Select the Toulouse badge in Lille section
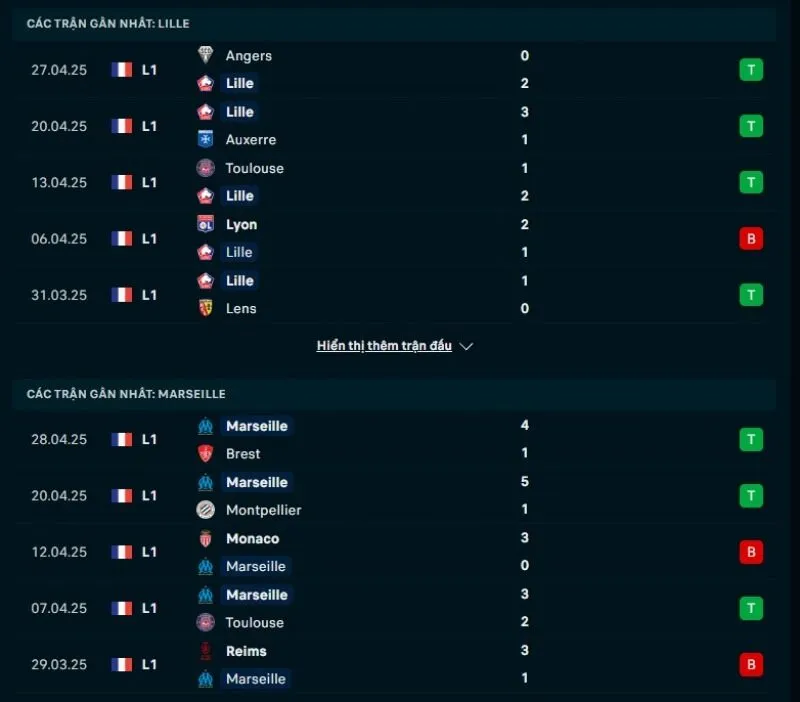Image resolution: width=800 pixels, height=702 pixels. pos(205,168)
